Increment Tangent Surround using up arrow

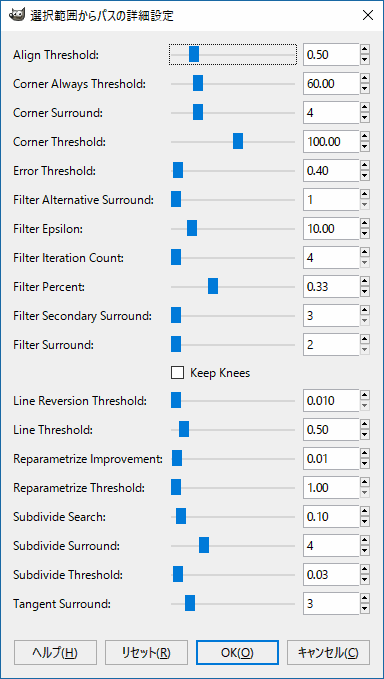(x=365, y=598)
